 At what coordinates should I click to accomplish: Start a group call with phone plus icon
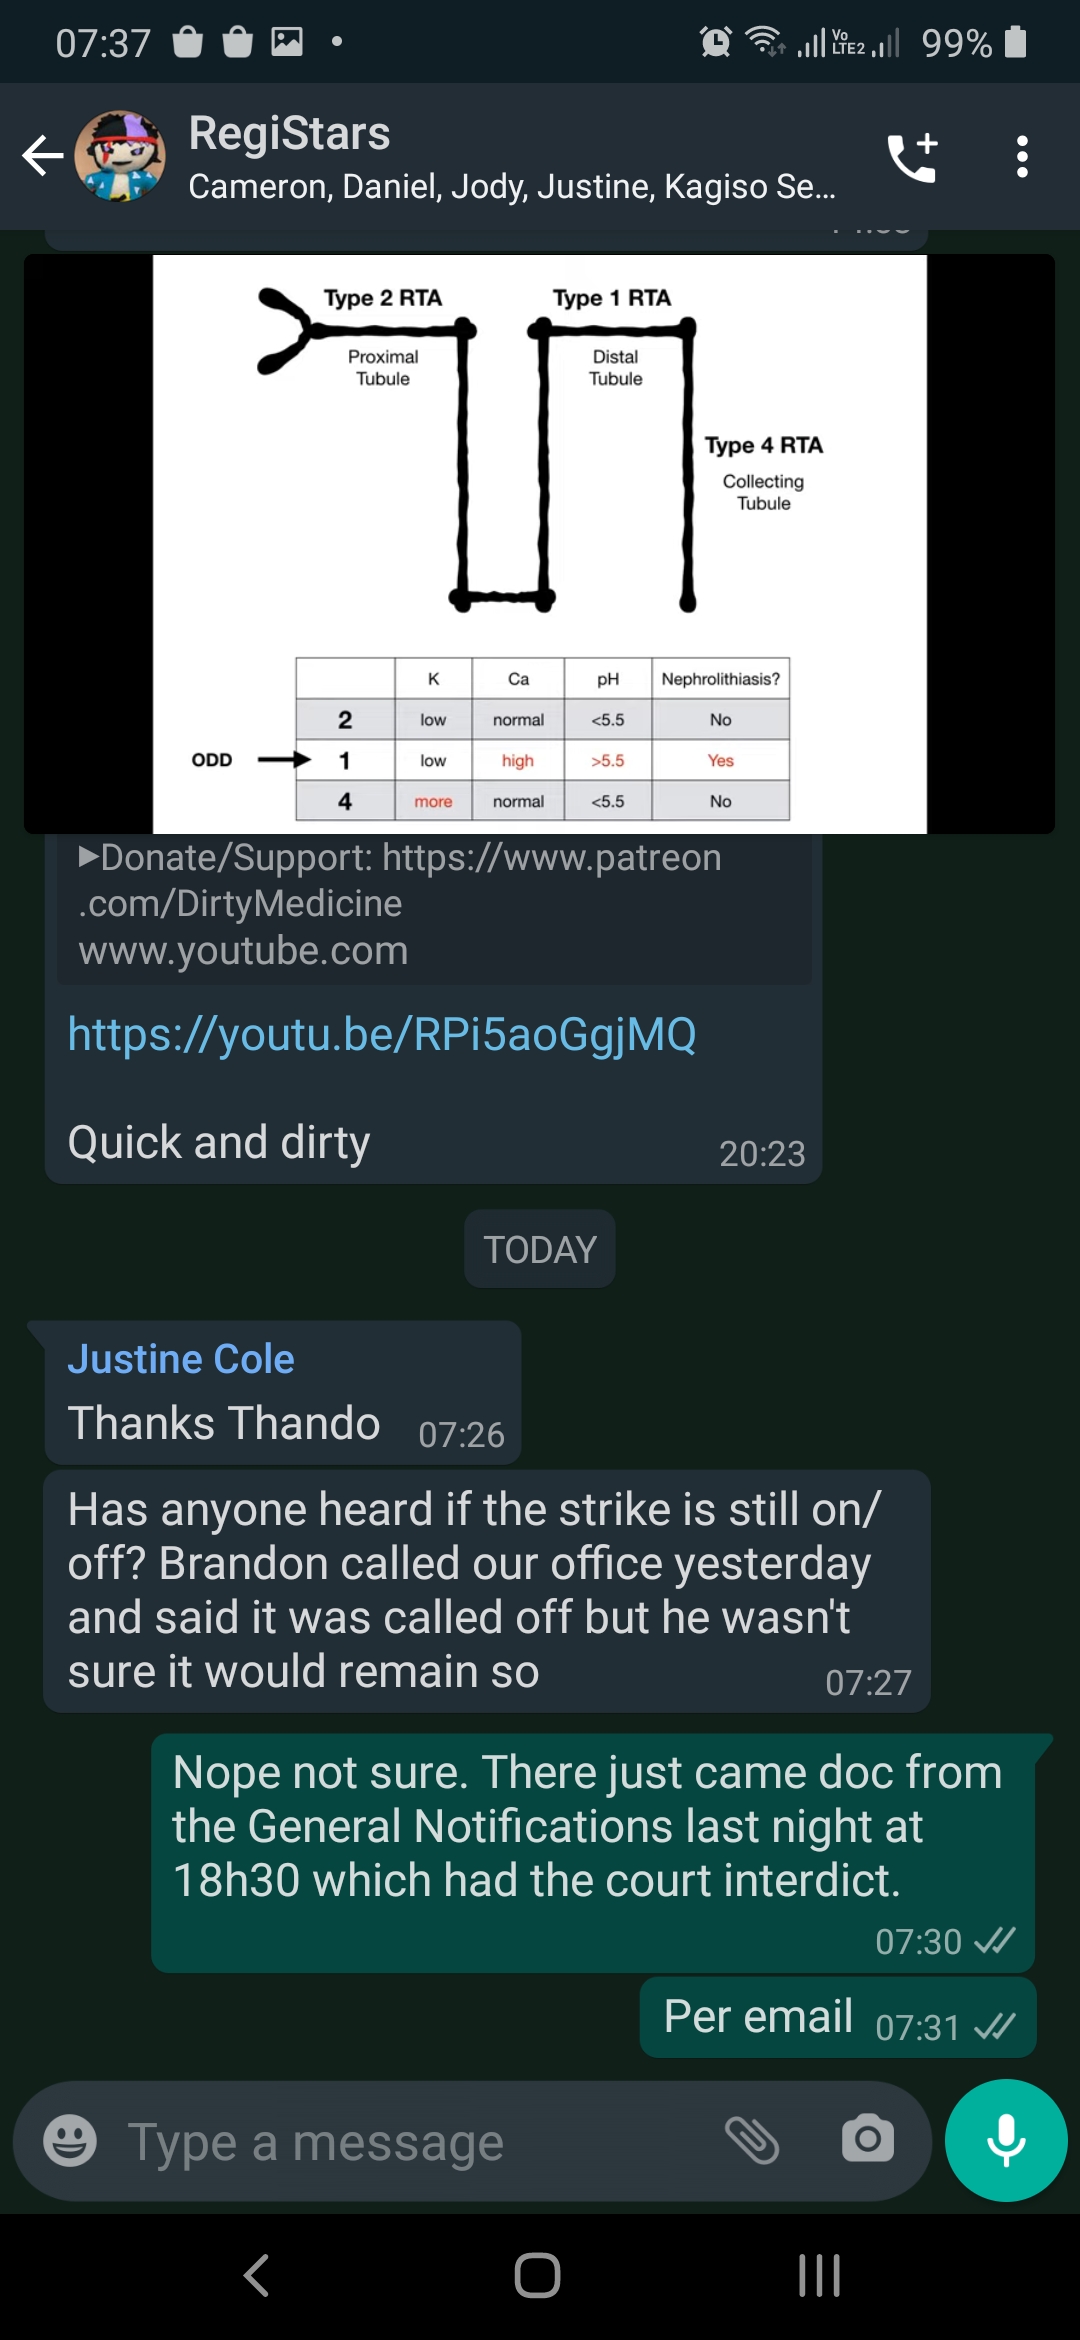point(912,157)
